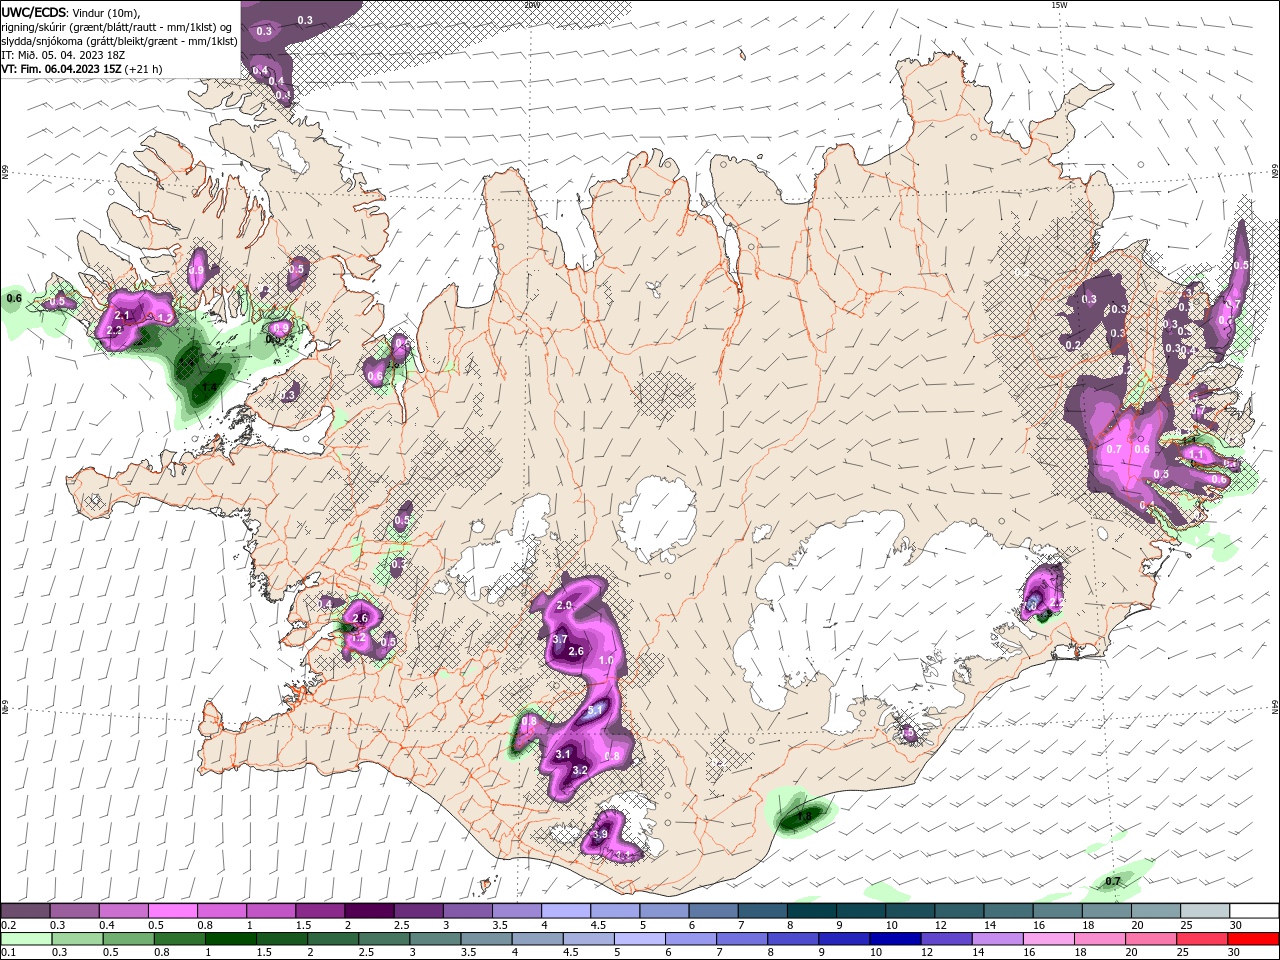The image size is (1280, 960).
Task: Click dark purple top swatch between 2 and 2.5
Action: tap(369, 911)
